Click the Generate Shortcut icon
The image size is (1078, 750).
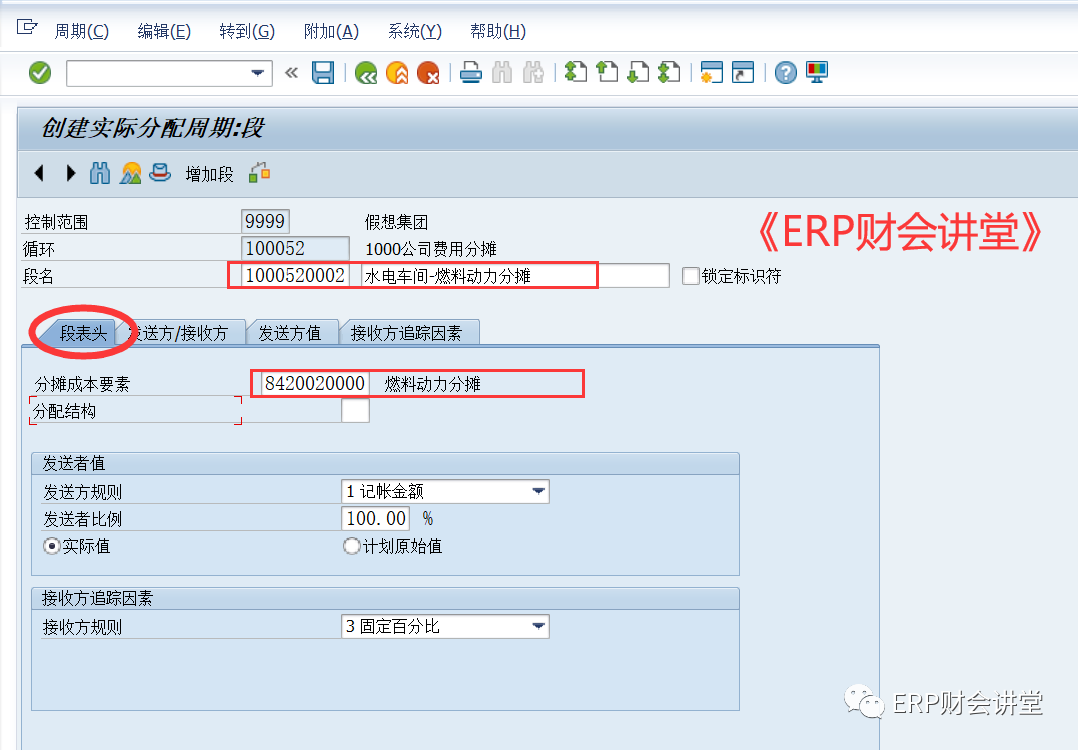pos(743,72)
